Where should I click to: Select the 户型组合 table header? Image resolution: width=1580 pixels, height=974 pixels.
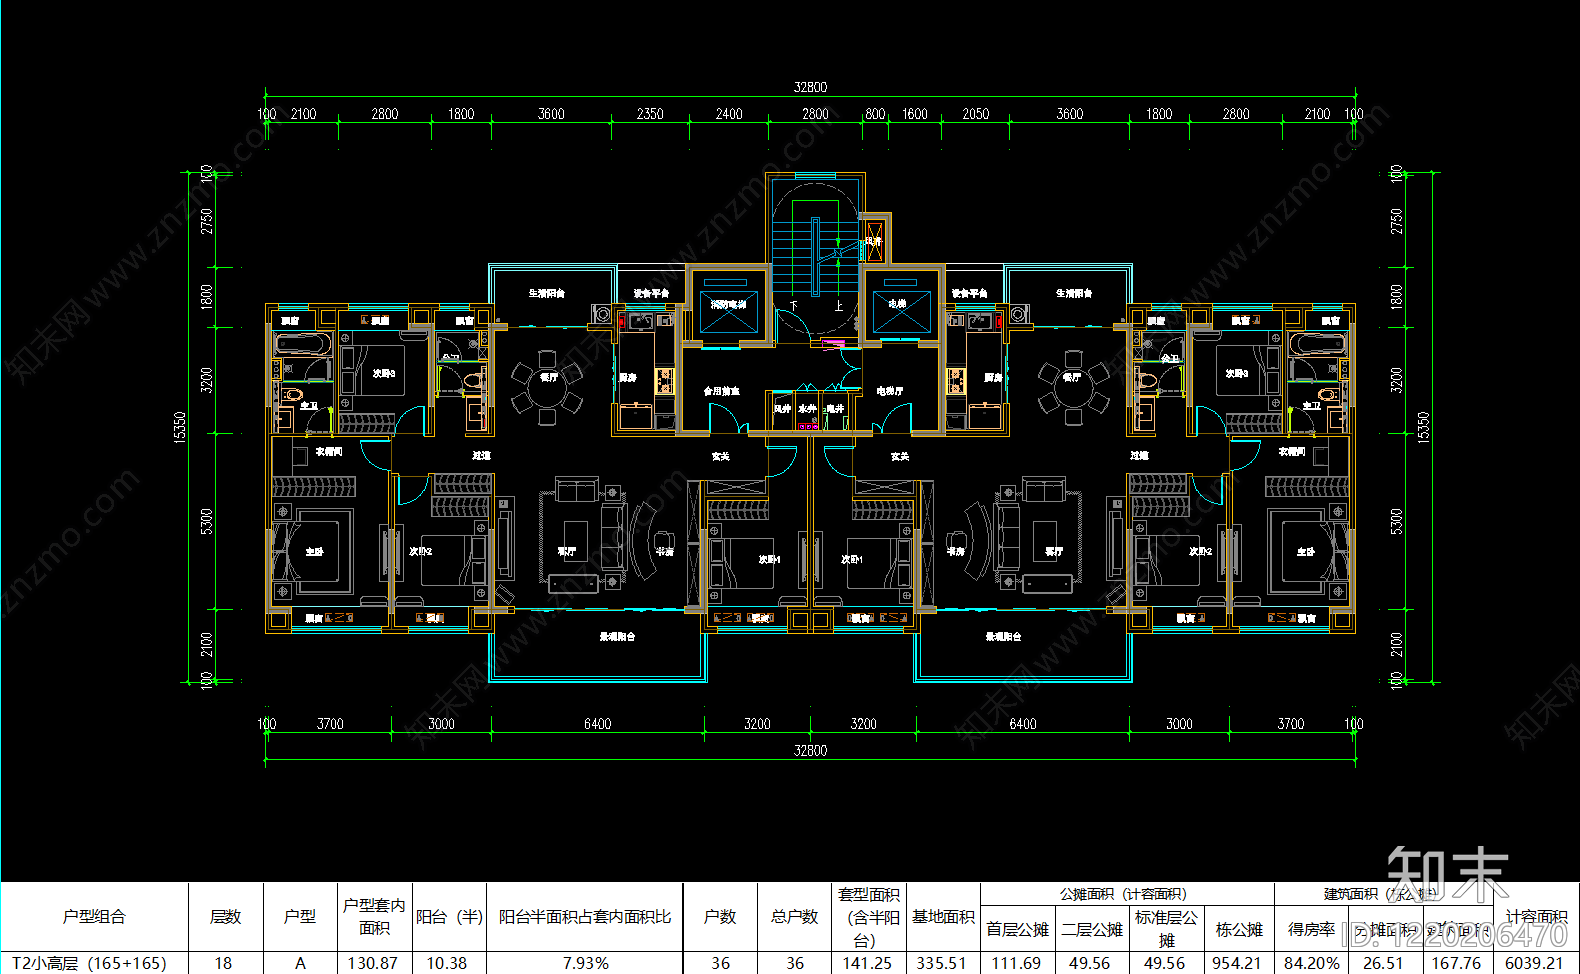94,916
